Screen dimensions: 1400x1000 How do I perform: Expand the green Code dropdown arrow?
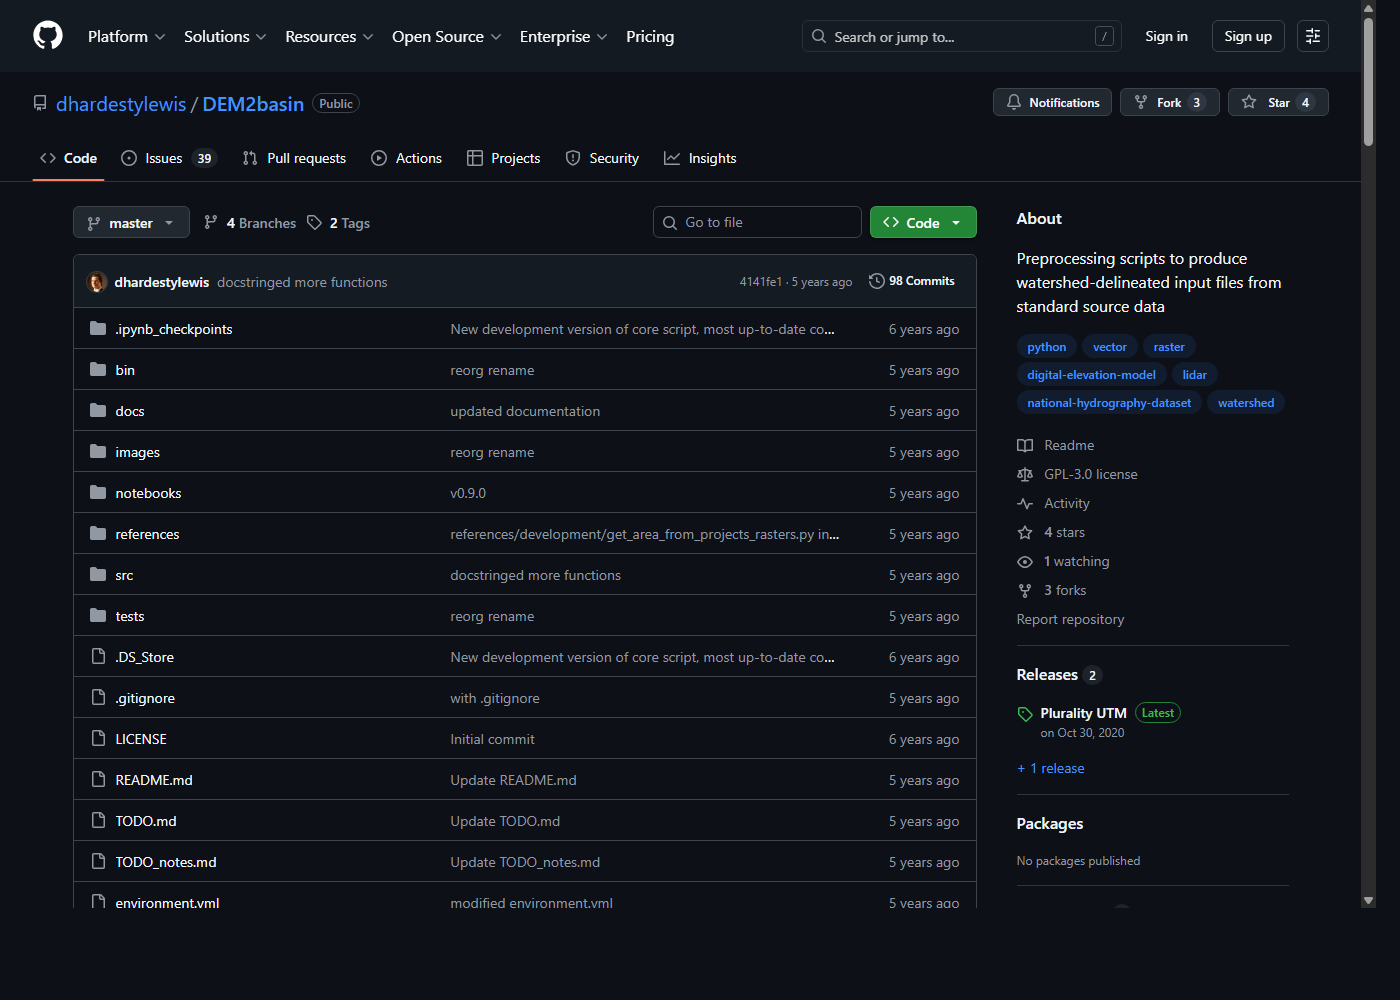pos(956,222)
